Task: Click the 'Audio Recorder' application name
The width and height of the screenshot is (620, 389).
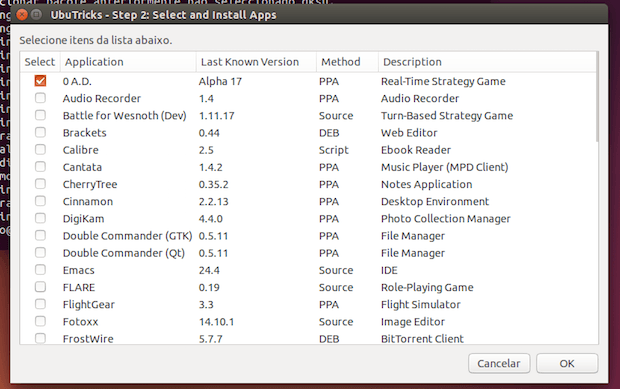Action: click(x=102, y=98)
